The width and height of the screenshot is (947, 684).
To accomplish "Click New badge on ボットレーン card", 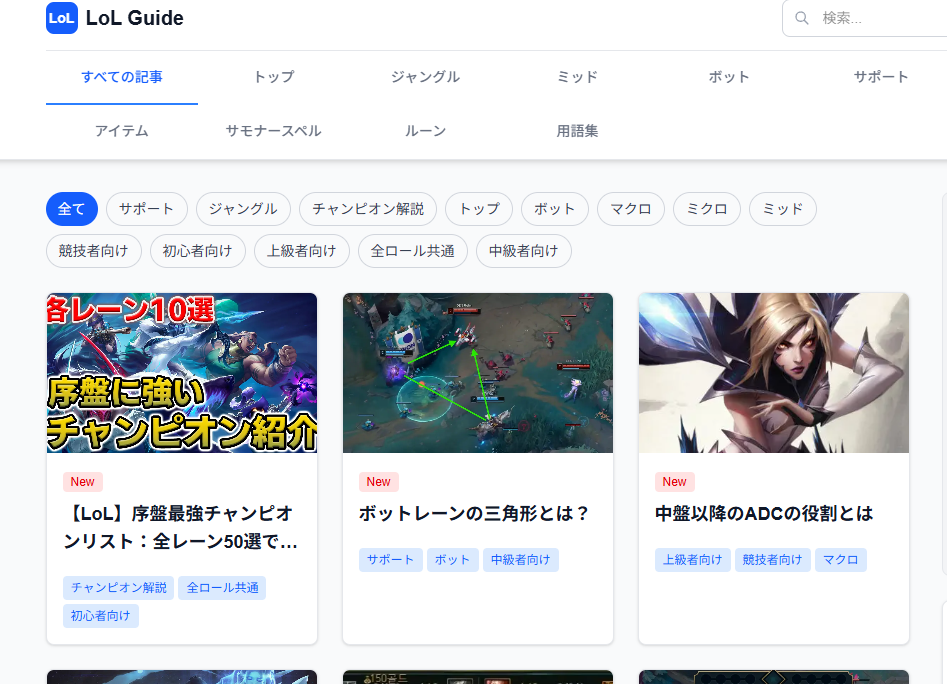I will 379,482.
